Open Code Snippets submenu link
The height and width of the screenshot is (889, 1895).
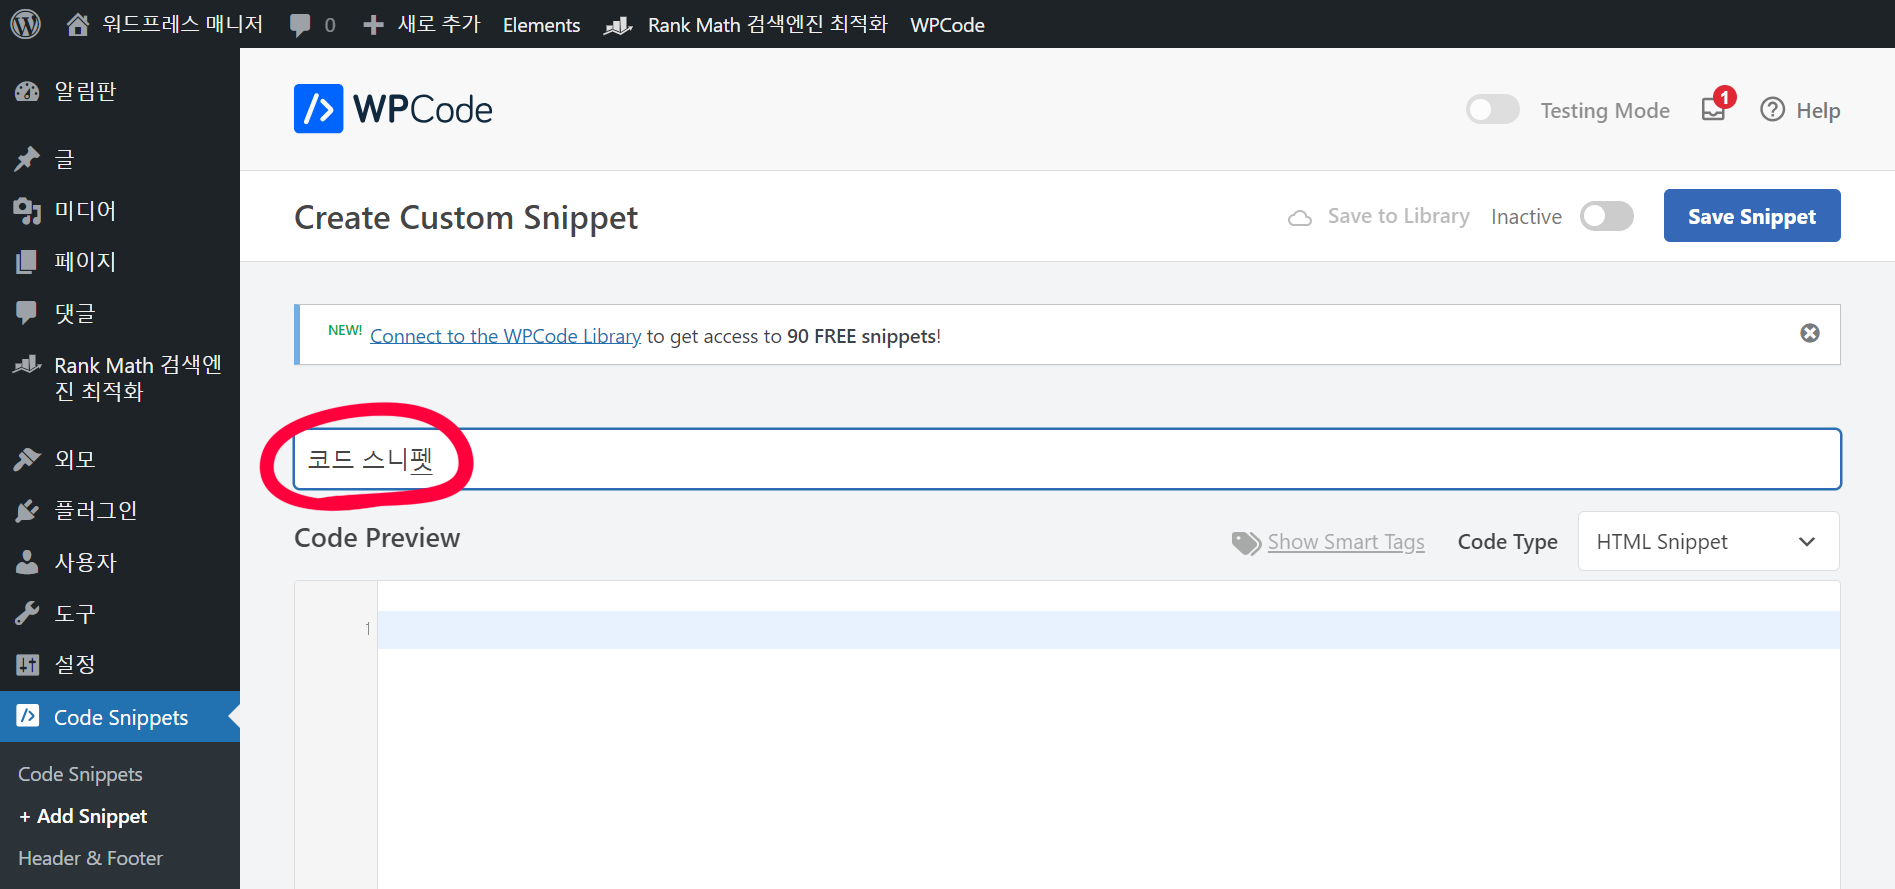(80, 774)
